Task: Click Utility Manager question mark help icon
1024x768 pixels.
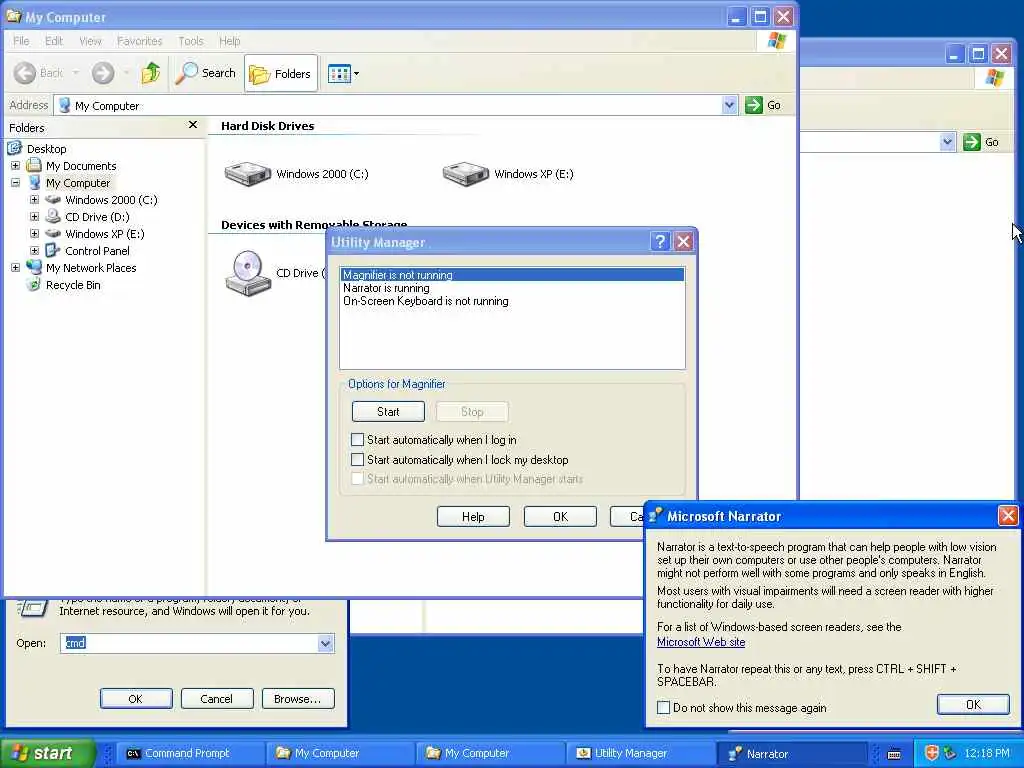Action: click(660, 242)
